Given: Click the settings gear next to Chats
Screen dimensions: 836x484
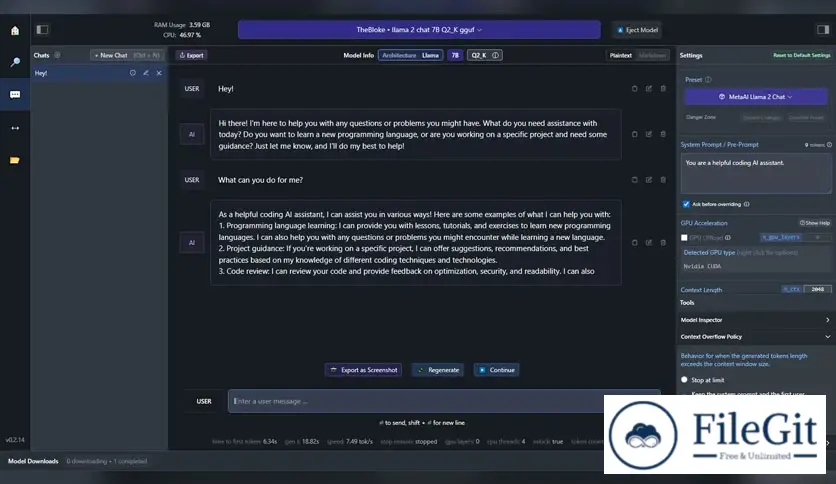Looking at the screenshot, I should 57,55.
